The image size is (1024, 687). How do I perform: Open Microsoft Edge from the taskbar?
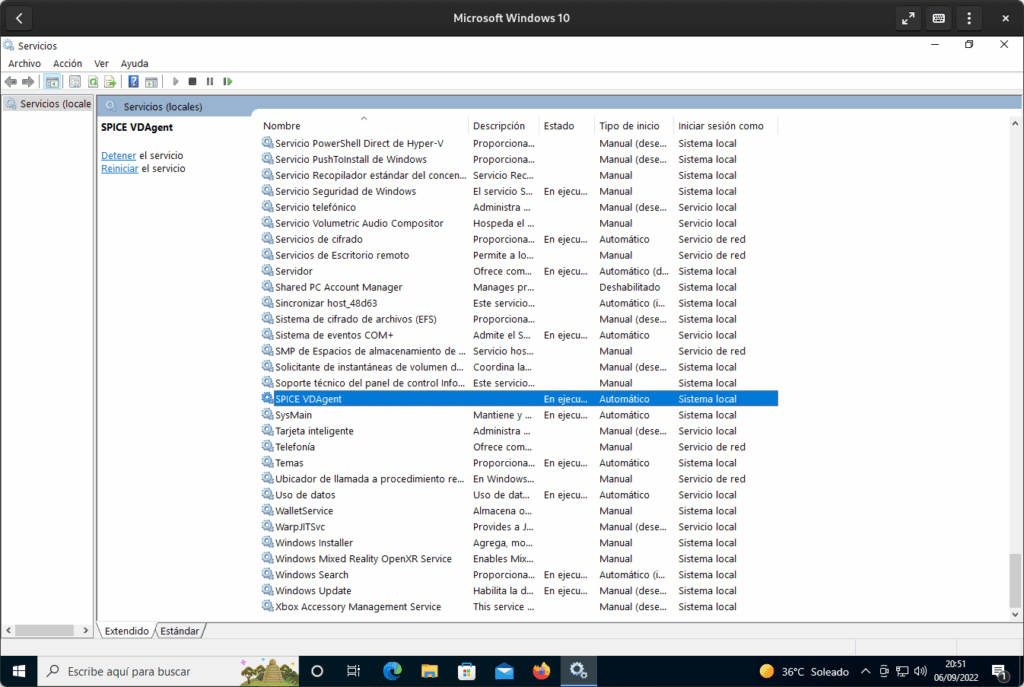[391, 671]
